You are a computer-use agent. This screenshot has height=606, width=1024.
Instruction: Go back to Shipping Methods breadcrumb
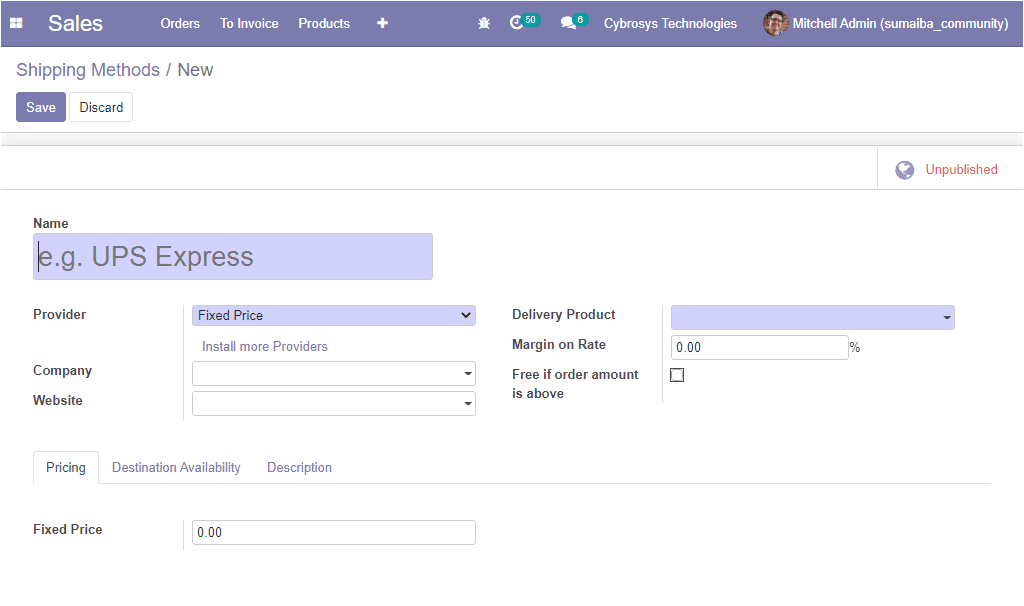click(88, 70)
